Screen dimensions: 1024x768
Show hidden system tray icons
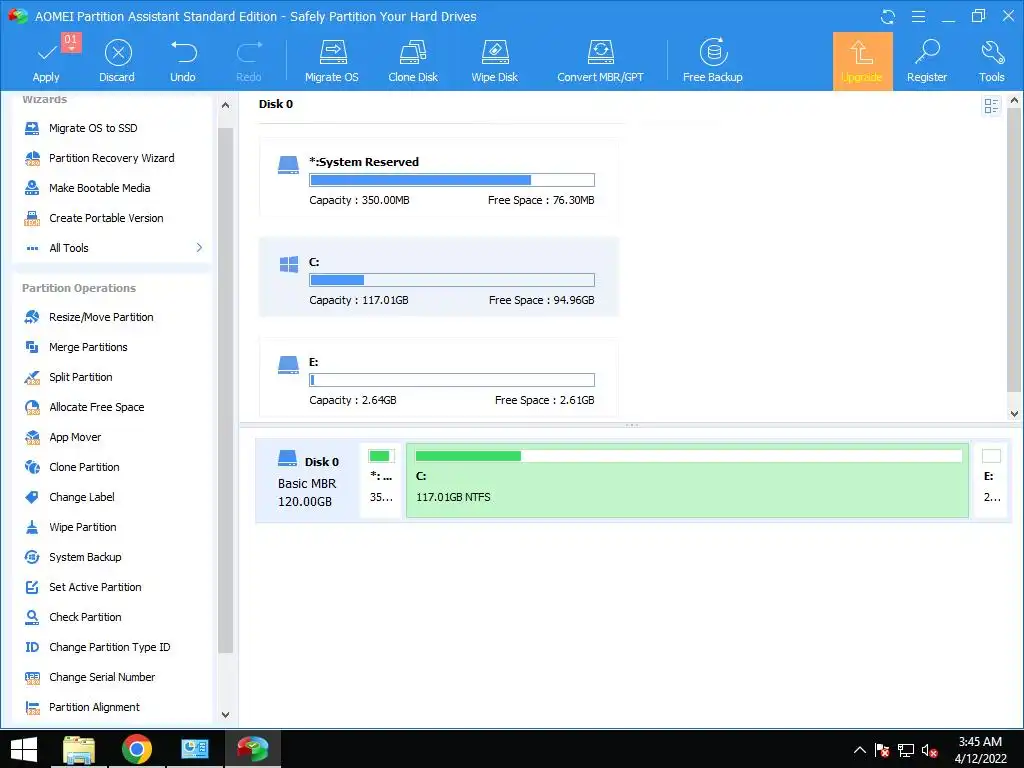(860, 750)
